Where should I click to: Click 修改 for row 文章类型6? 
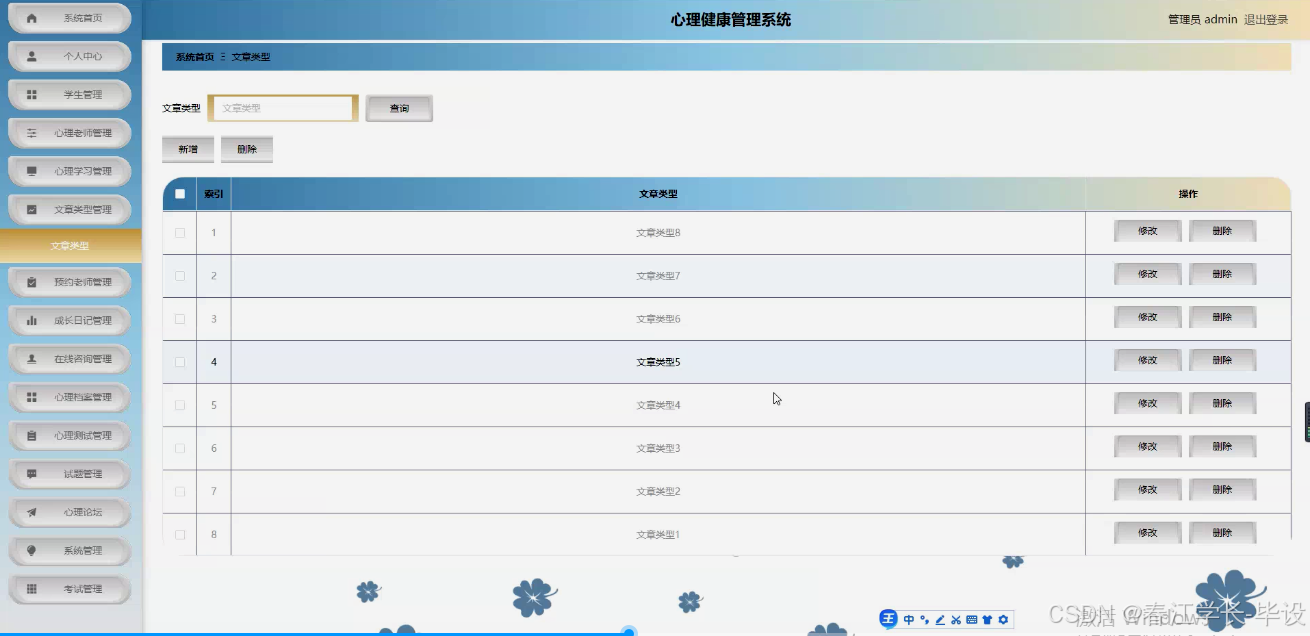click(x=1148, y=317)
